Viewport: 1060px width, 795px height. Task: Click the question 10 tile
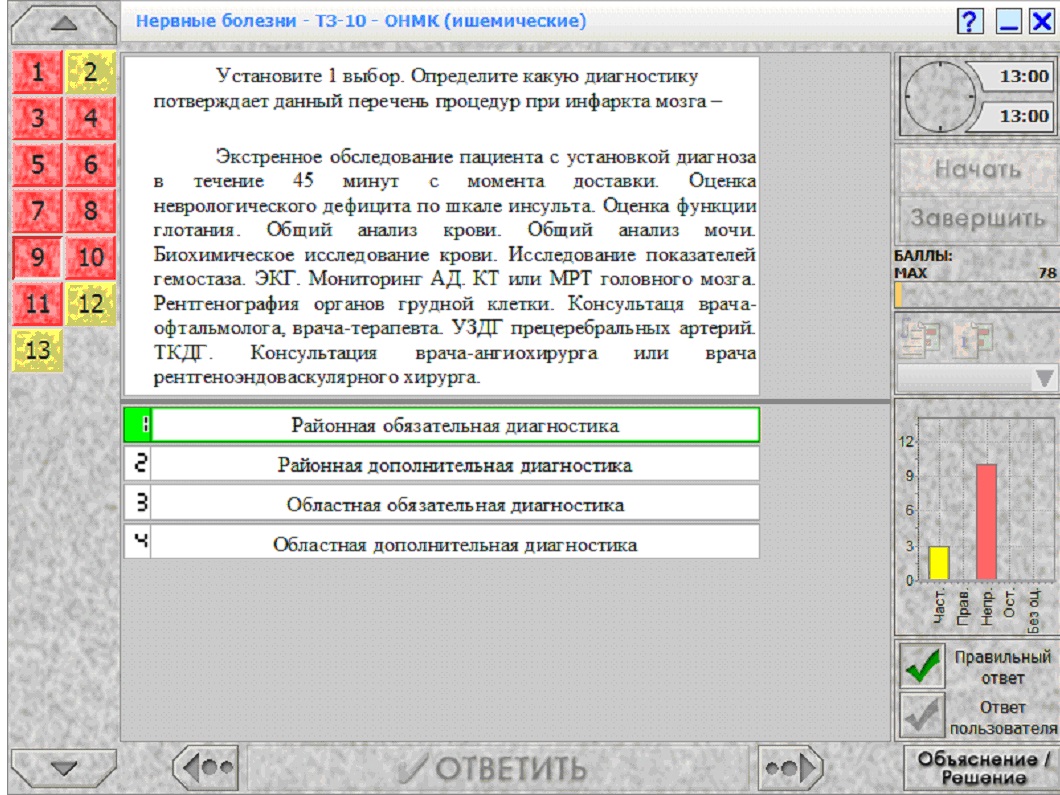[91, 258]
